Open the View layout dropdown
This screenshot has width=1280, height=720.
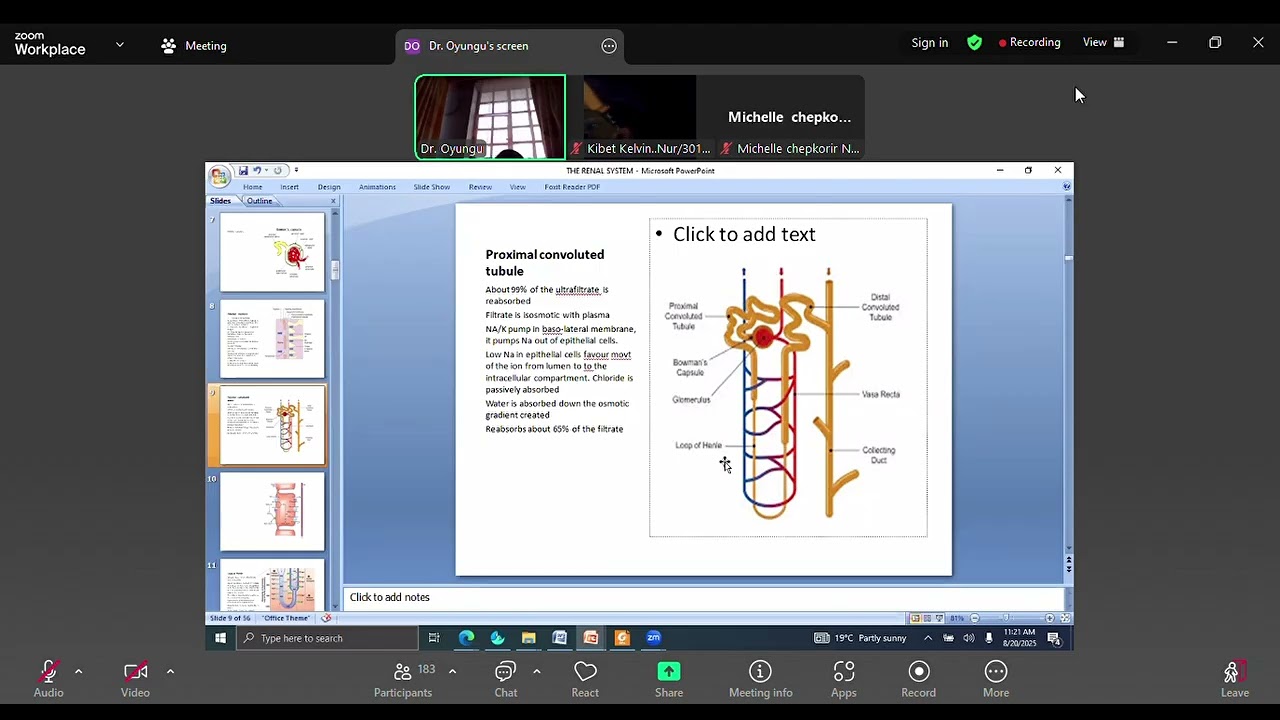(1104, 42)
